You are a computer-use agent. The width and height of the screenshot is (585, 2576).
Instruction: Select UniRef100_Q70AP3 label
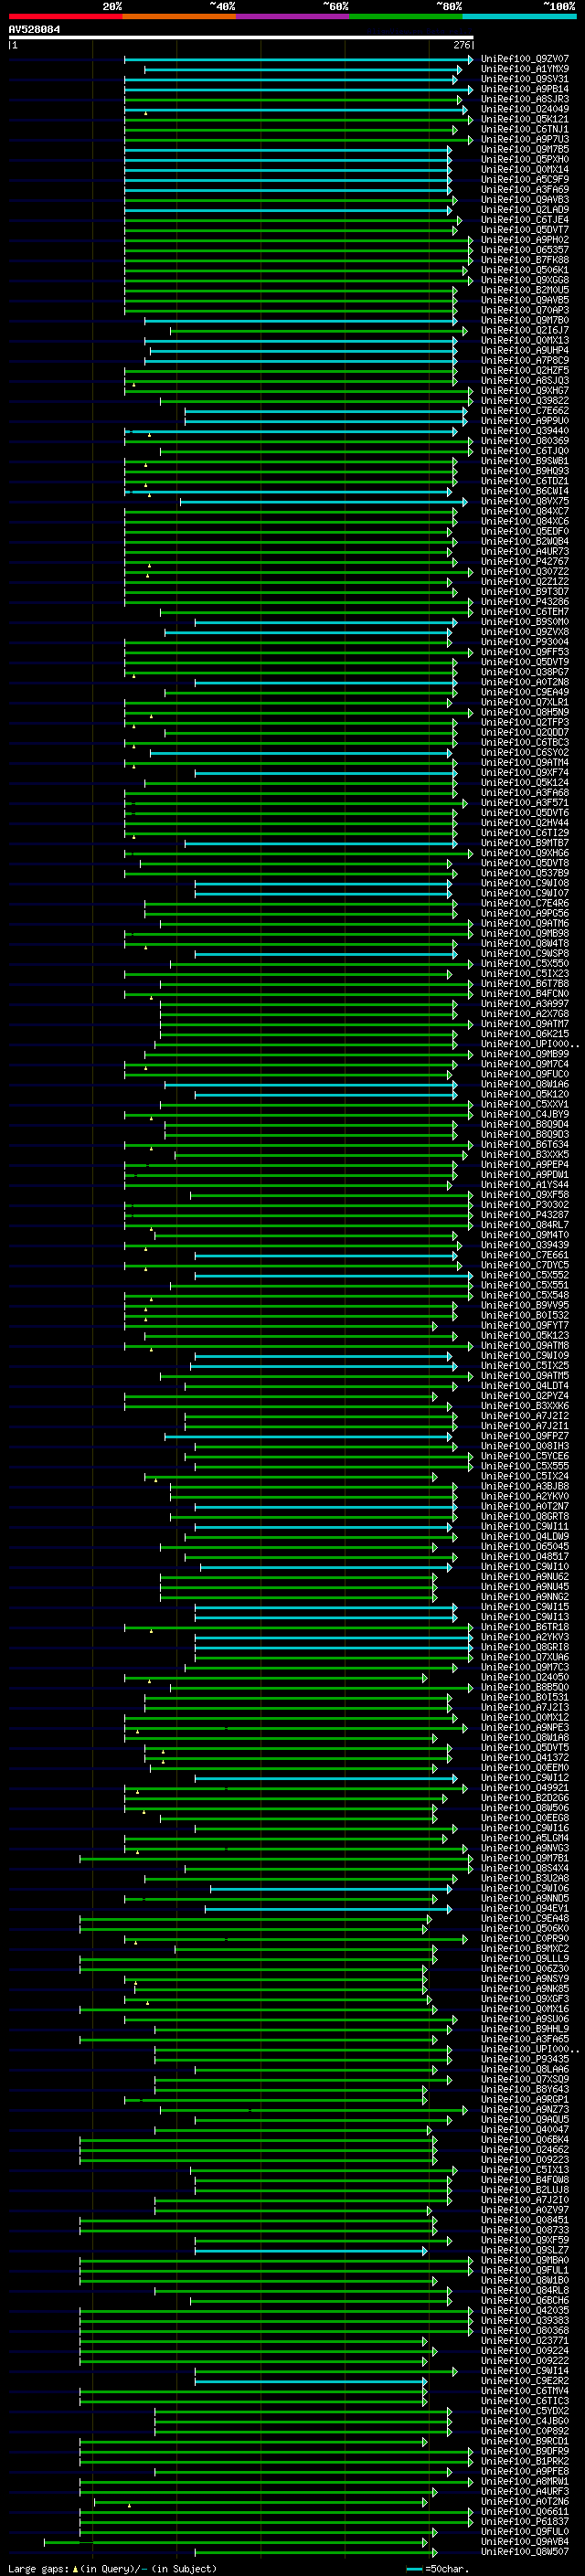pos(525,310)
